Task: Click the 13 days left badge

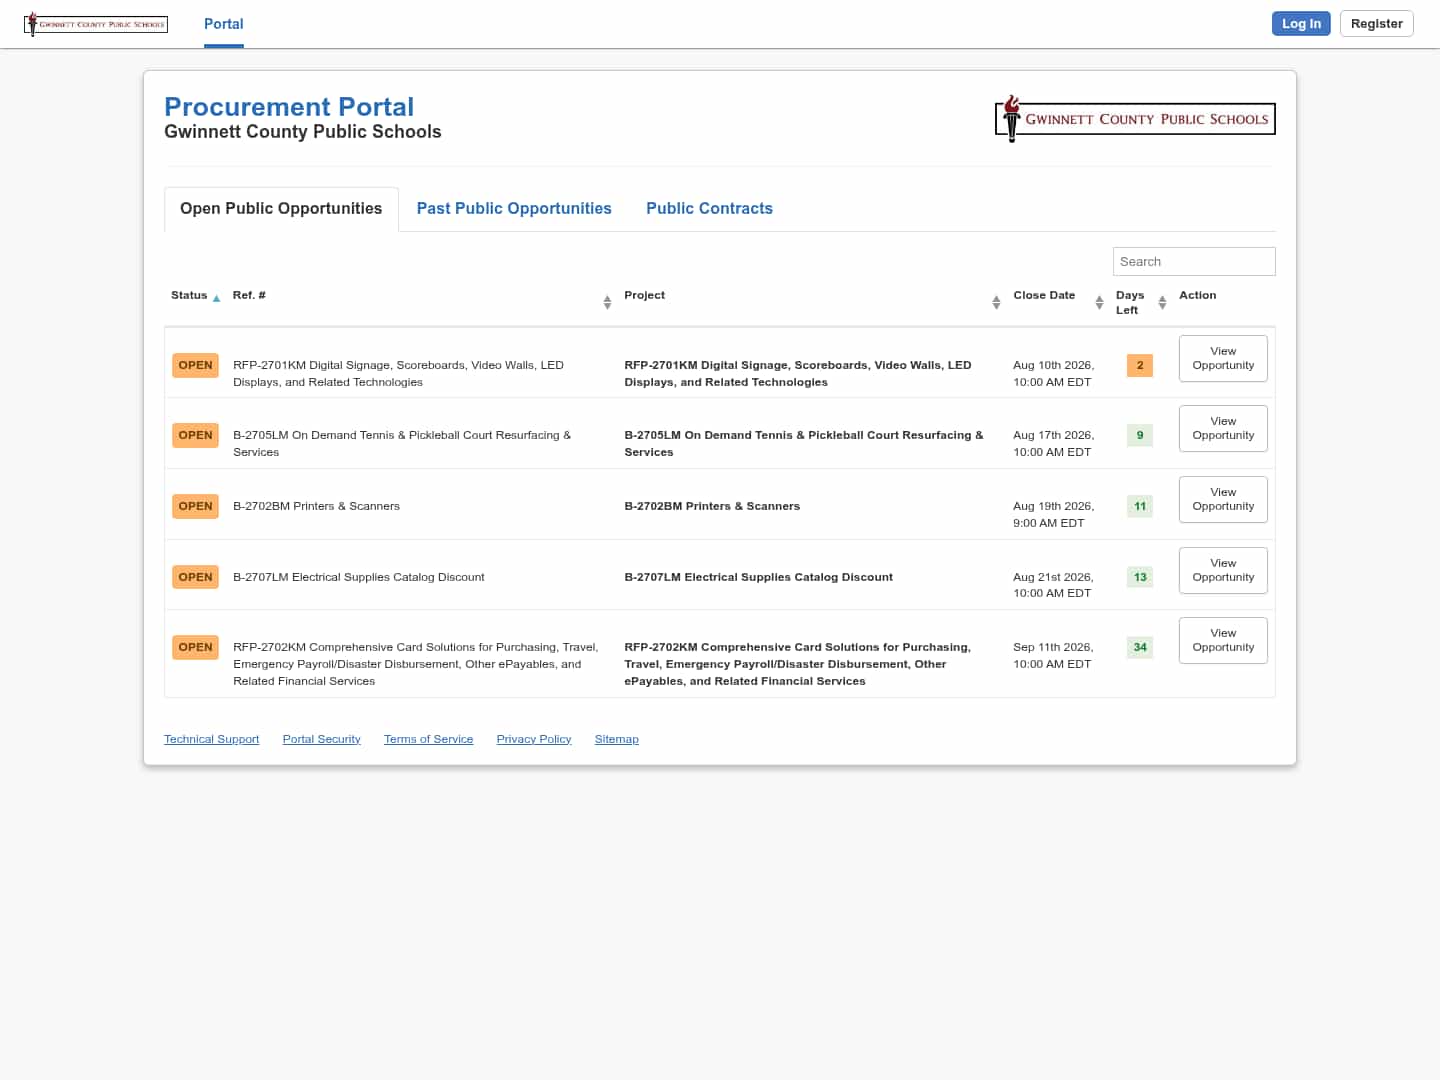Action: point(1140,577)
